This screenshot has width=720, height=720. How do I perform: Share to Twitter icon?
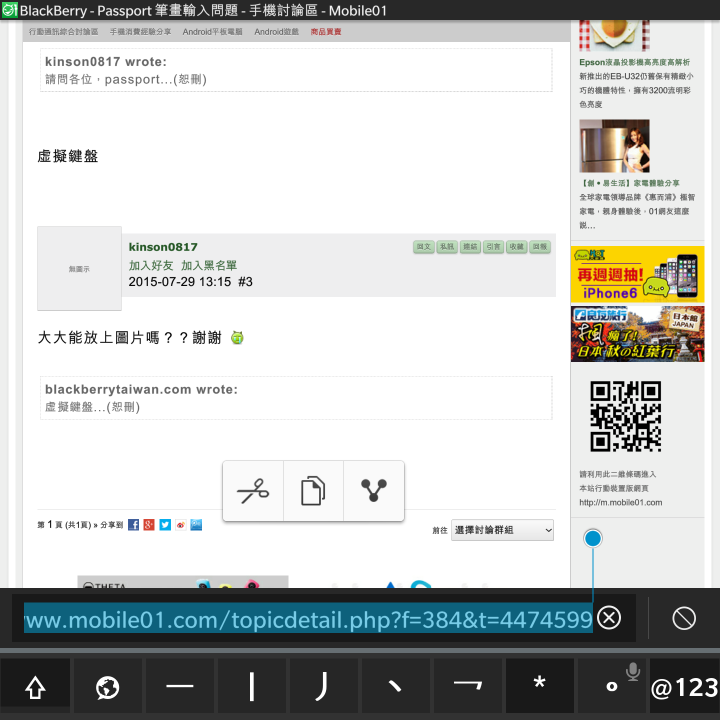165,525
